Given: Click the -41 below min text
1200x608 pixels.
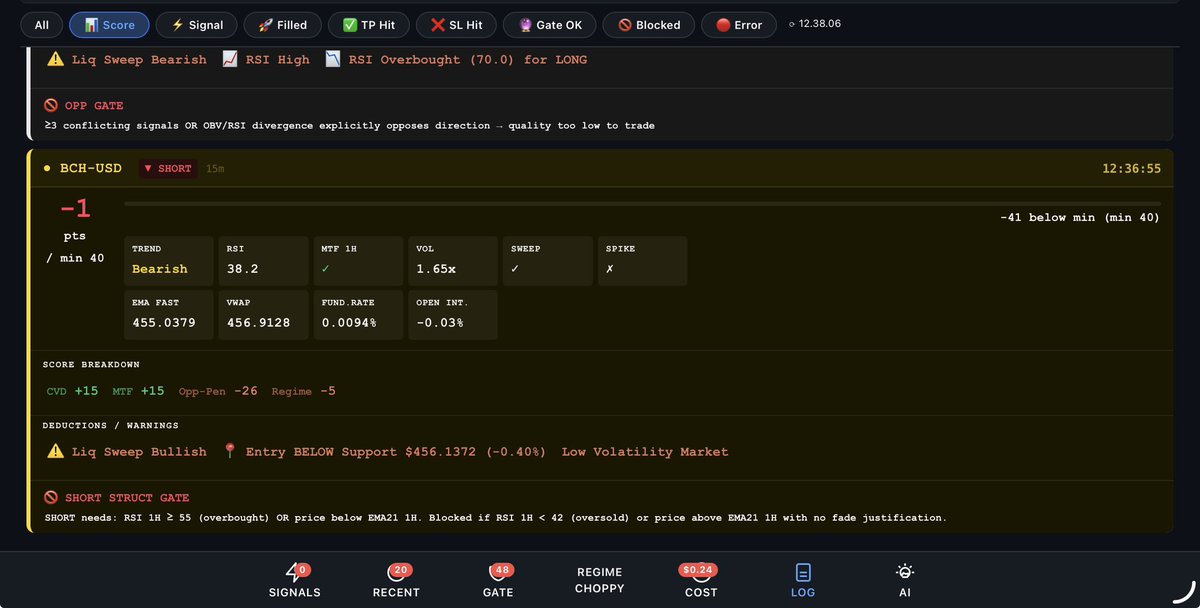Looking at the screenshot, I should coord(1080,217).
